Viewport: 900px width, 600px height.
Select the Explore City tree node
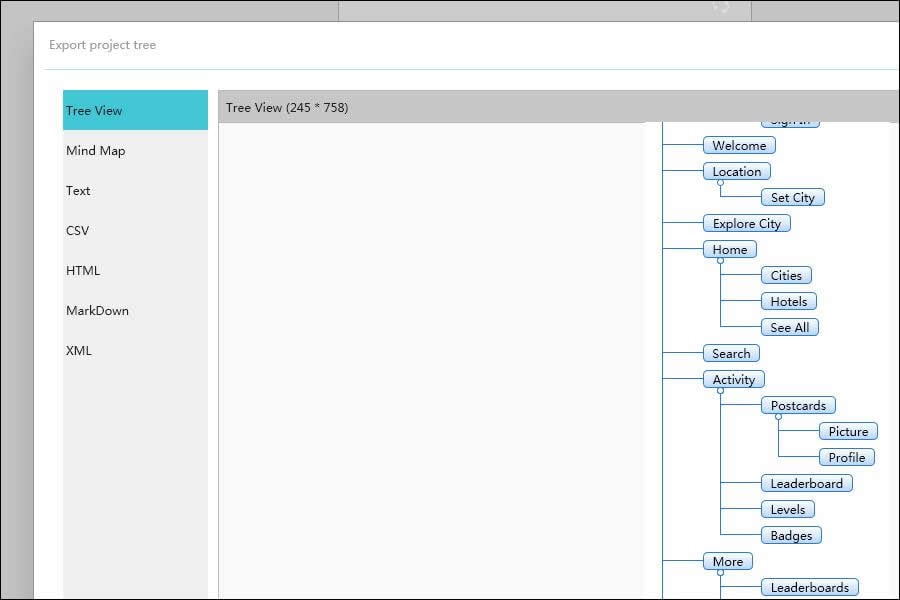click(x=746, y=224)
